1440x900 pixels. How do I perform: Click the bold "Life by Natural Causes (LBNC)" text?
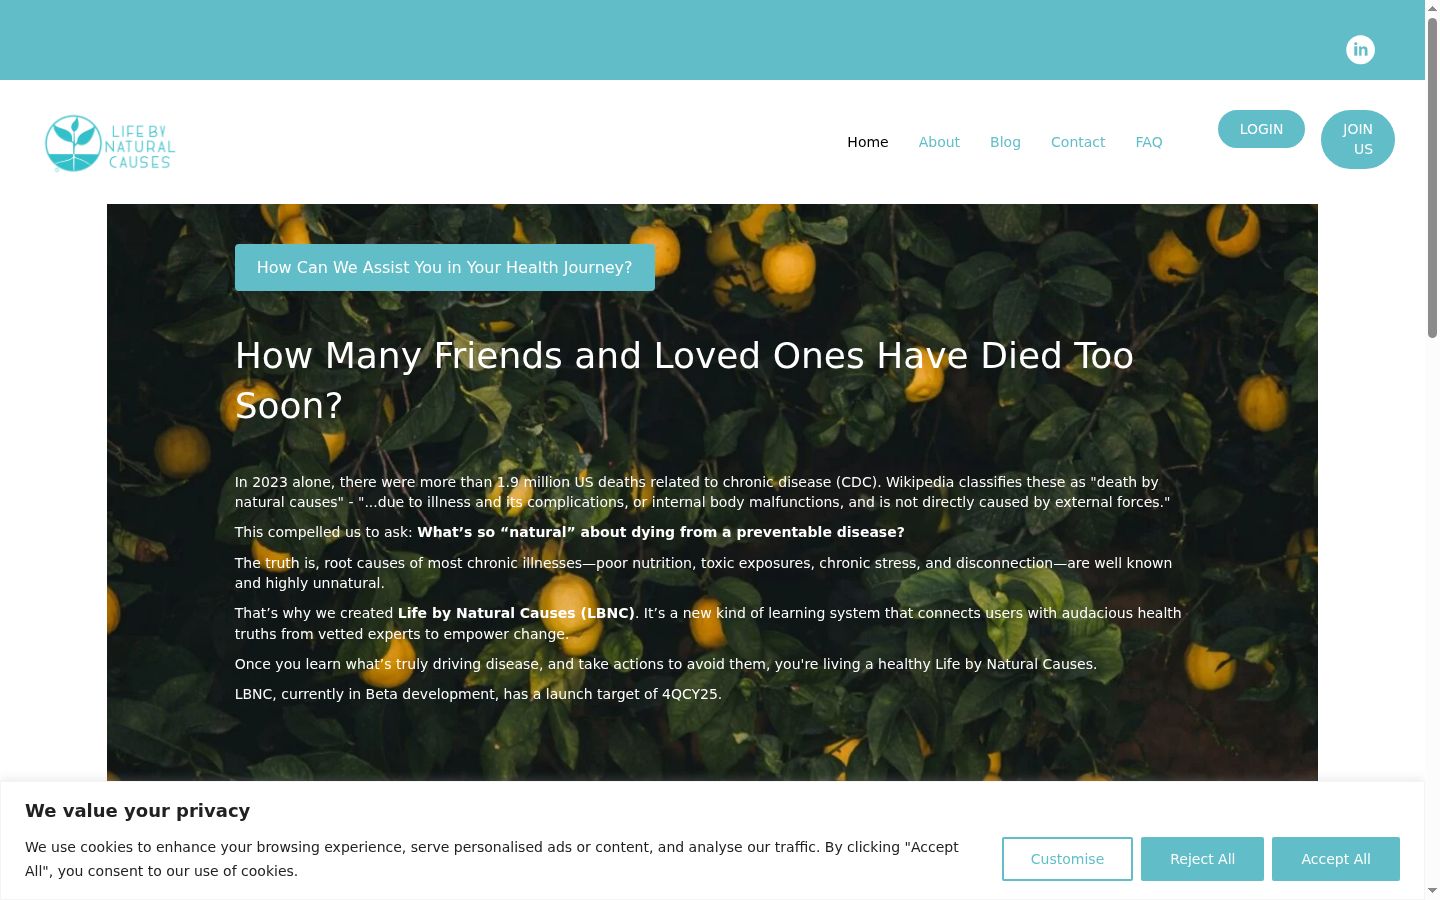click(516, 613)
